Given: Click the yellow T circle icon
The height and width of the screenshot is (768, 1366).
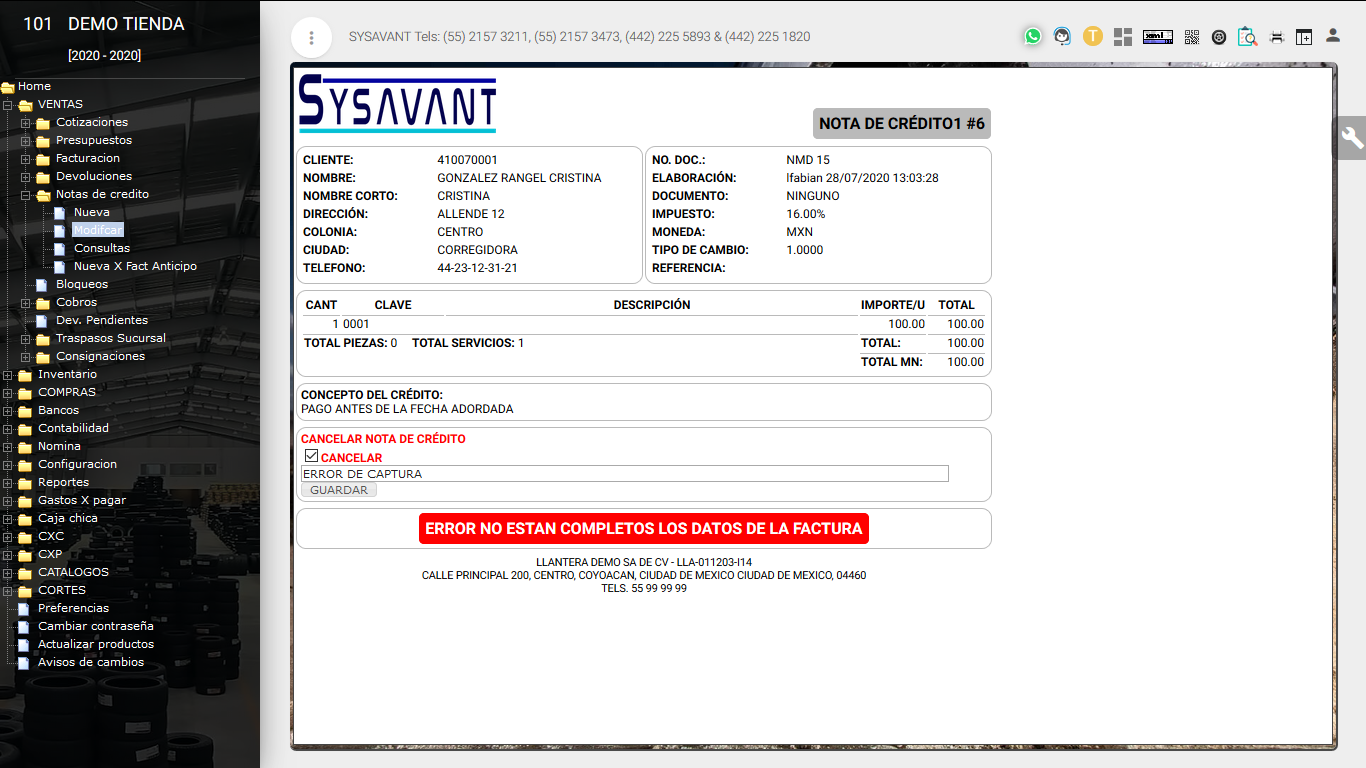Looking at the screenshot, I should point(1092,37).
